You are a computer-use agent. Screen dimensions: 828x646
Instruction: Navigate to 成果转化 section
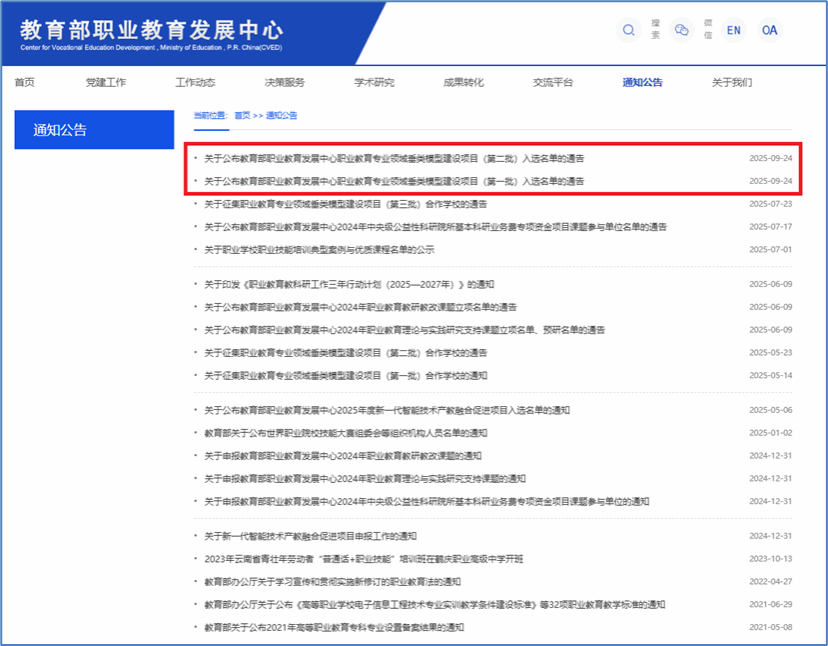[463, 83]
